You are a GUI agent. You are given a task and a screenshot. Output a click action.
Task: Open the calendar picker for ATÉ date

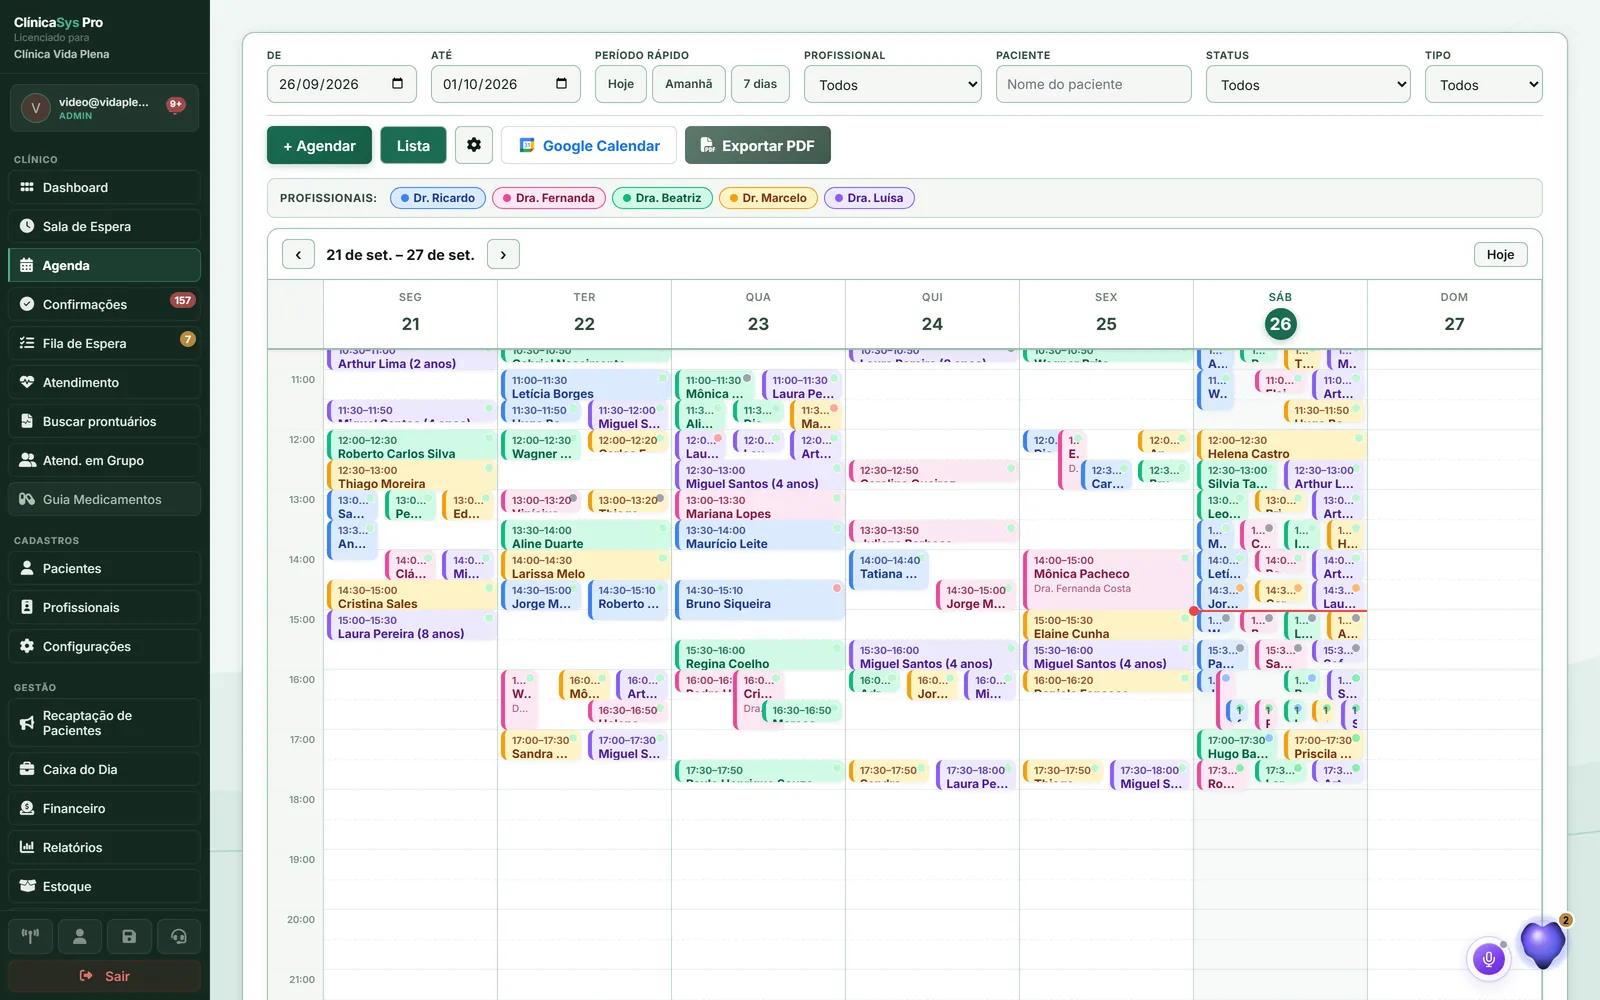point(561,84)
